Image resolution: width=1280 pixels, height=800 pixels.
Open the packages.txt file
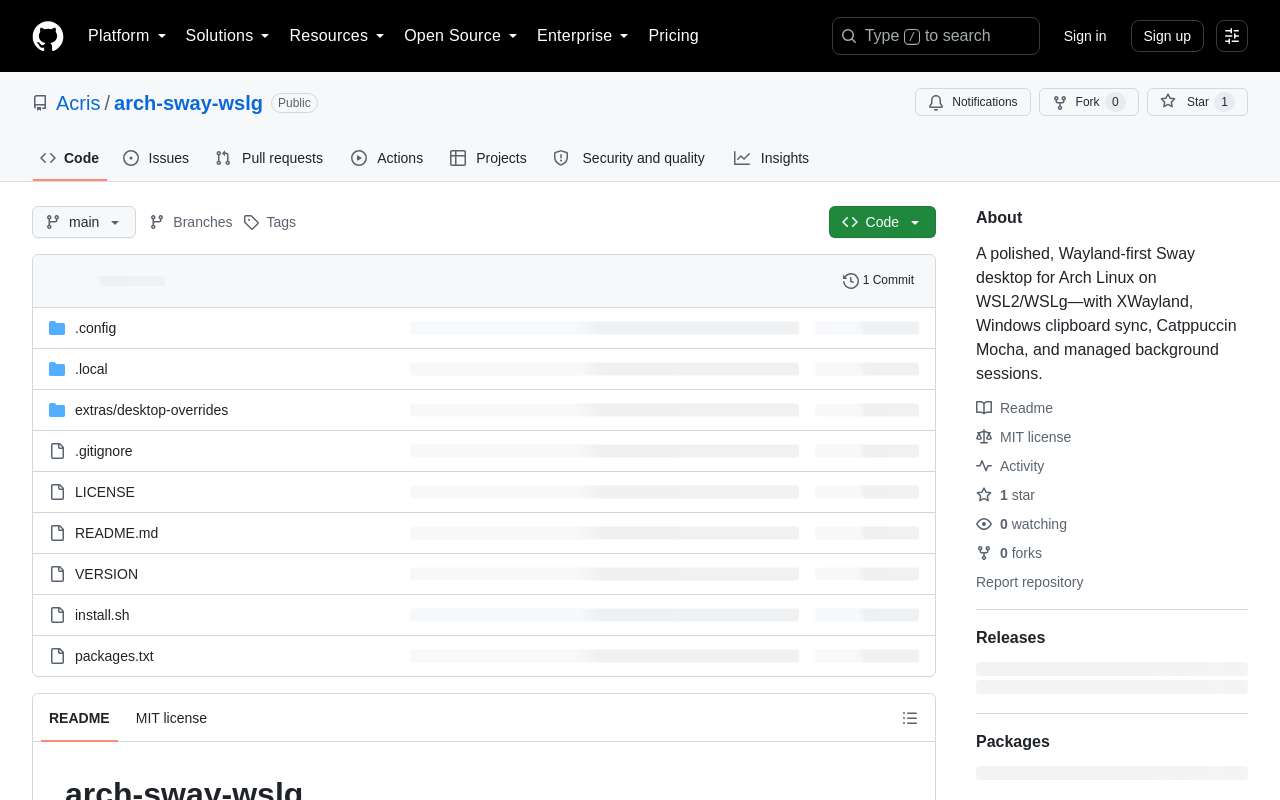[114, 656]
